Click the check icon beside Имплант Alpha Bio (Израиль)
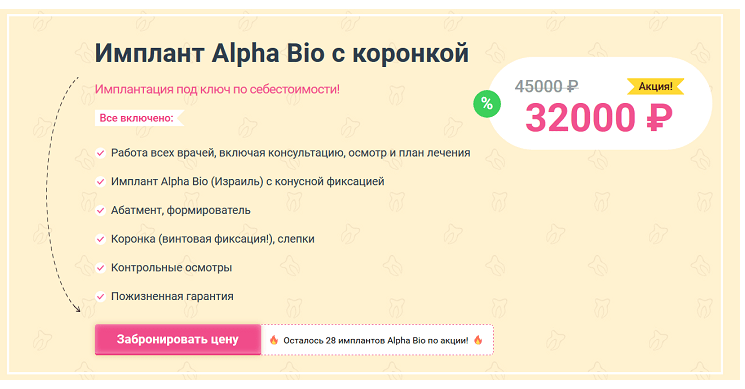745x389 pixels. 100,181
